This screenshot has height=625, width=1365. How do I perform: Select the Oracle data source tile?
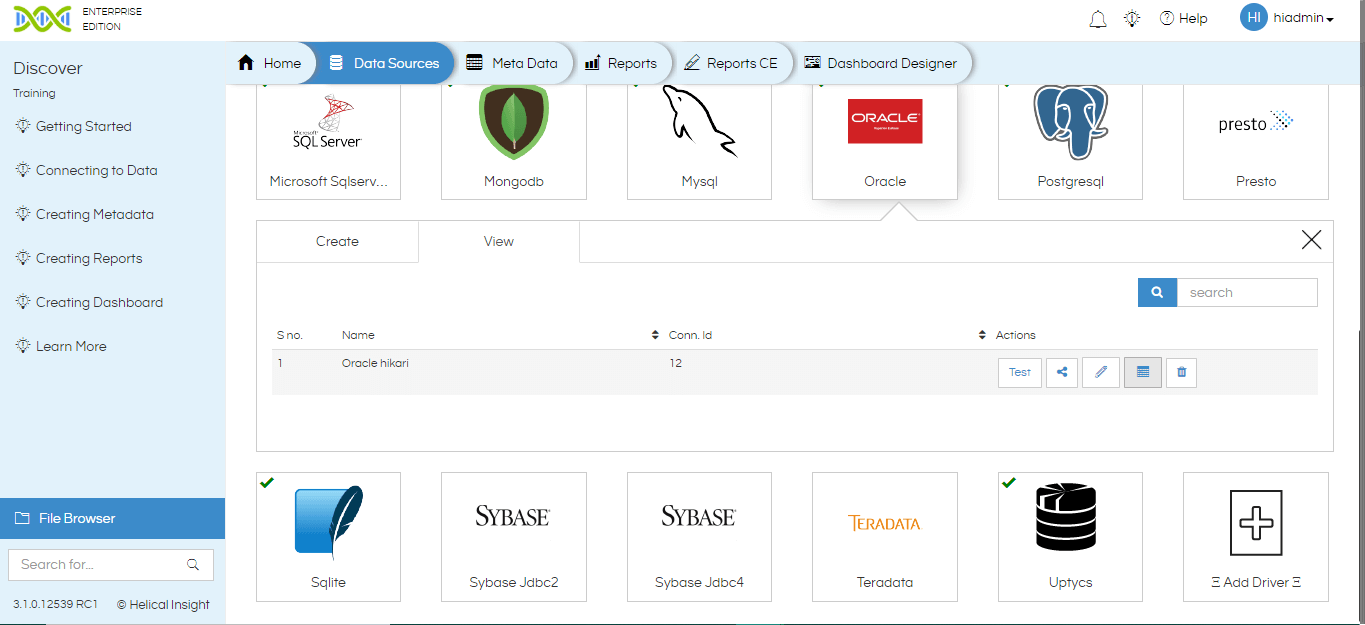click(885, 142)
